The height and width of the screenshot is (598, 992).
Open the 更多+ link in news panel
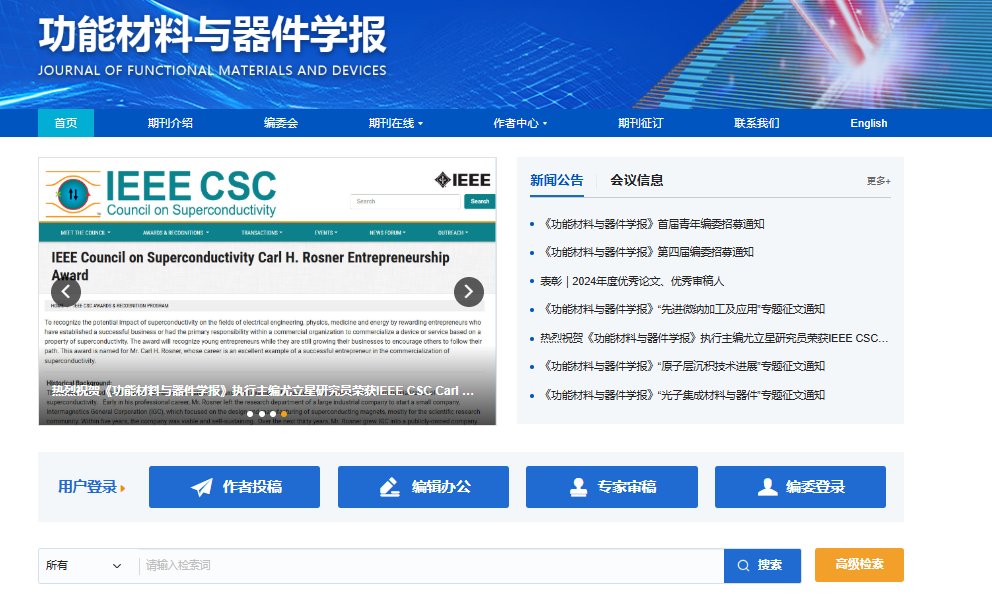[878, 181]
